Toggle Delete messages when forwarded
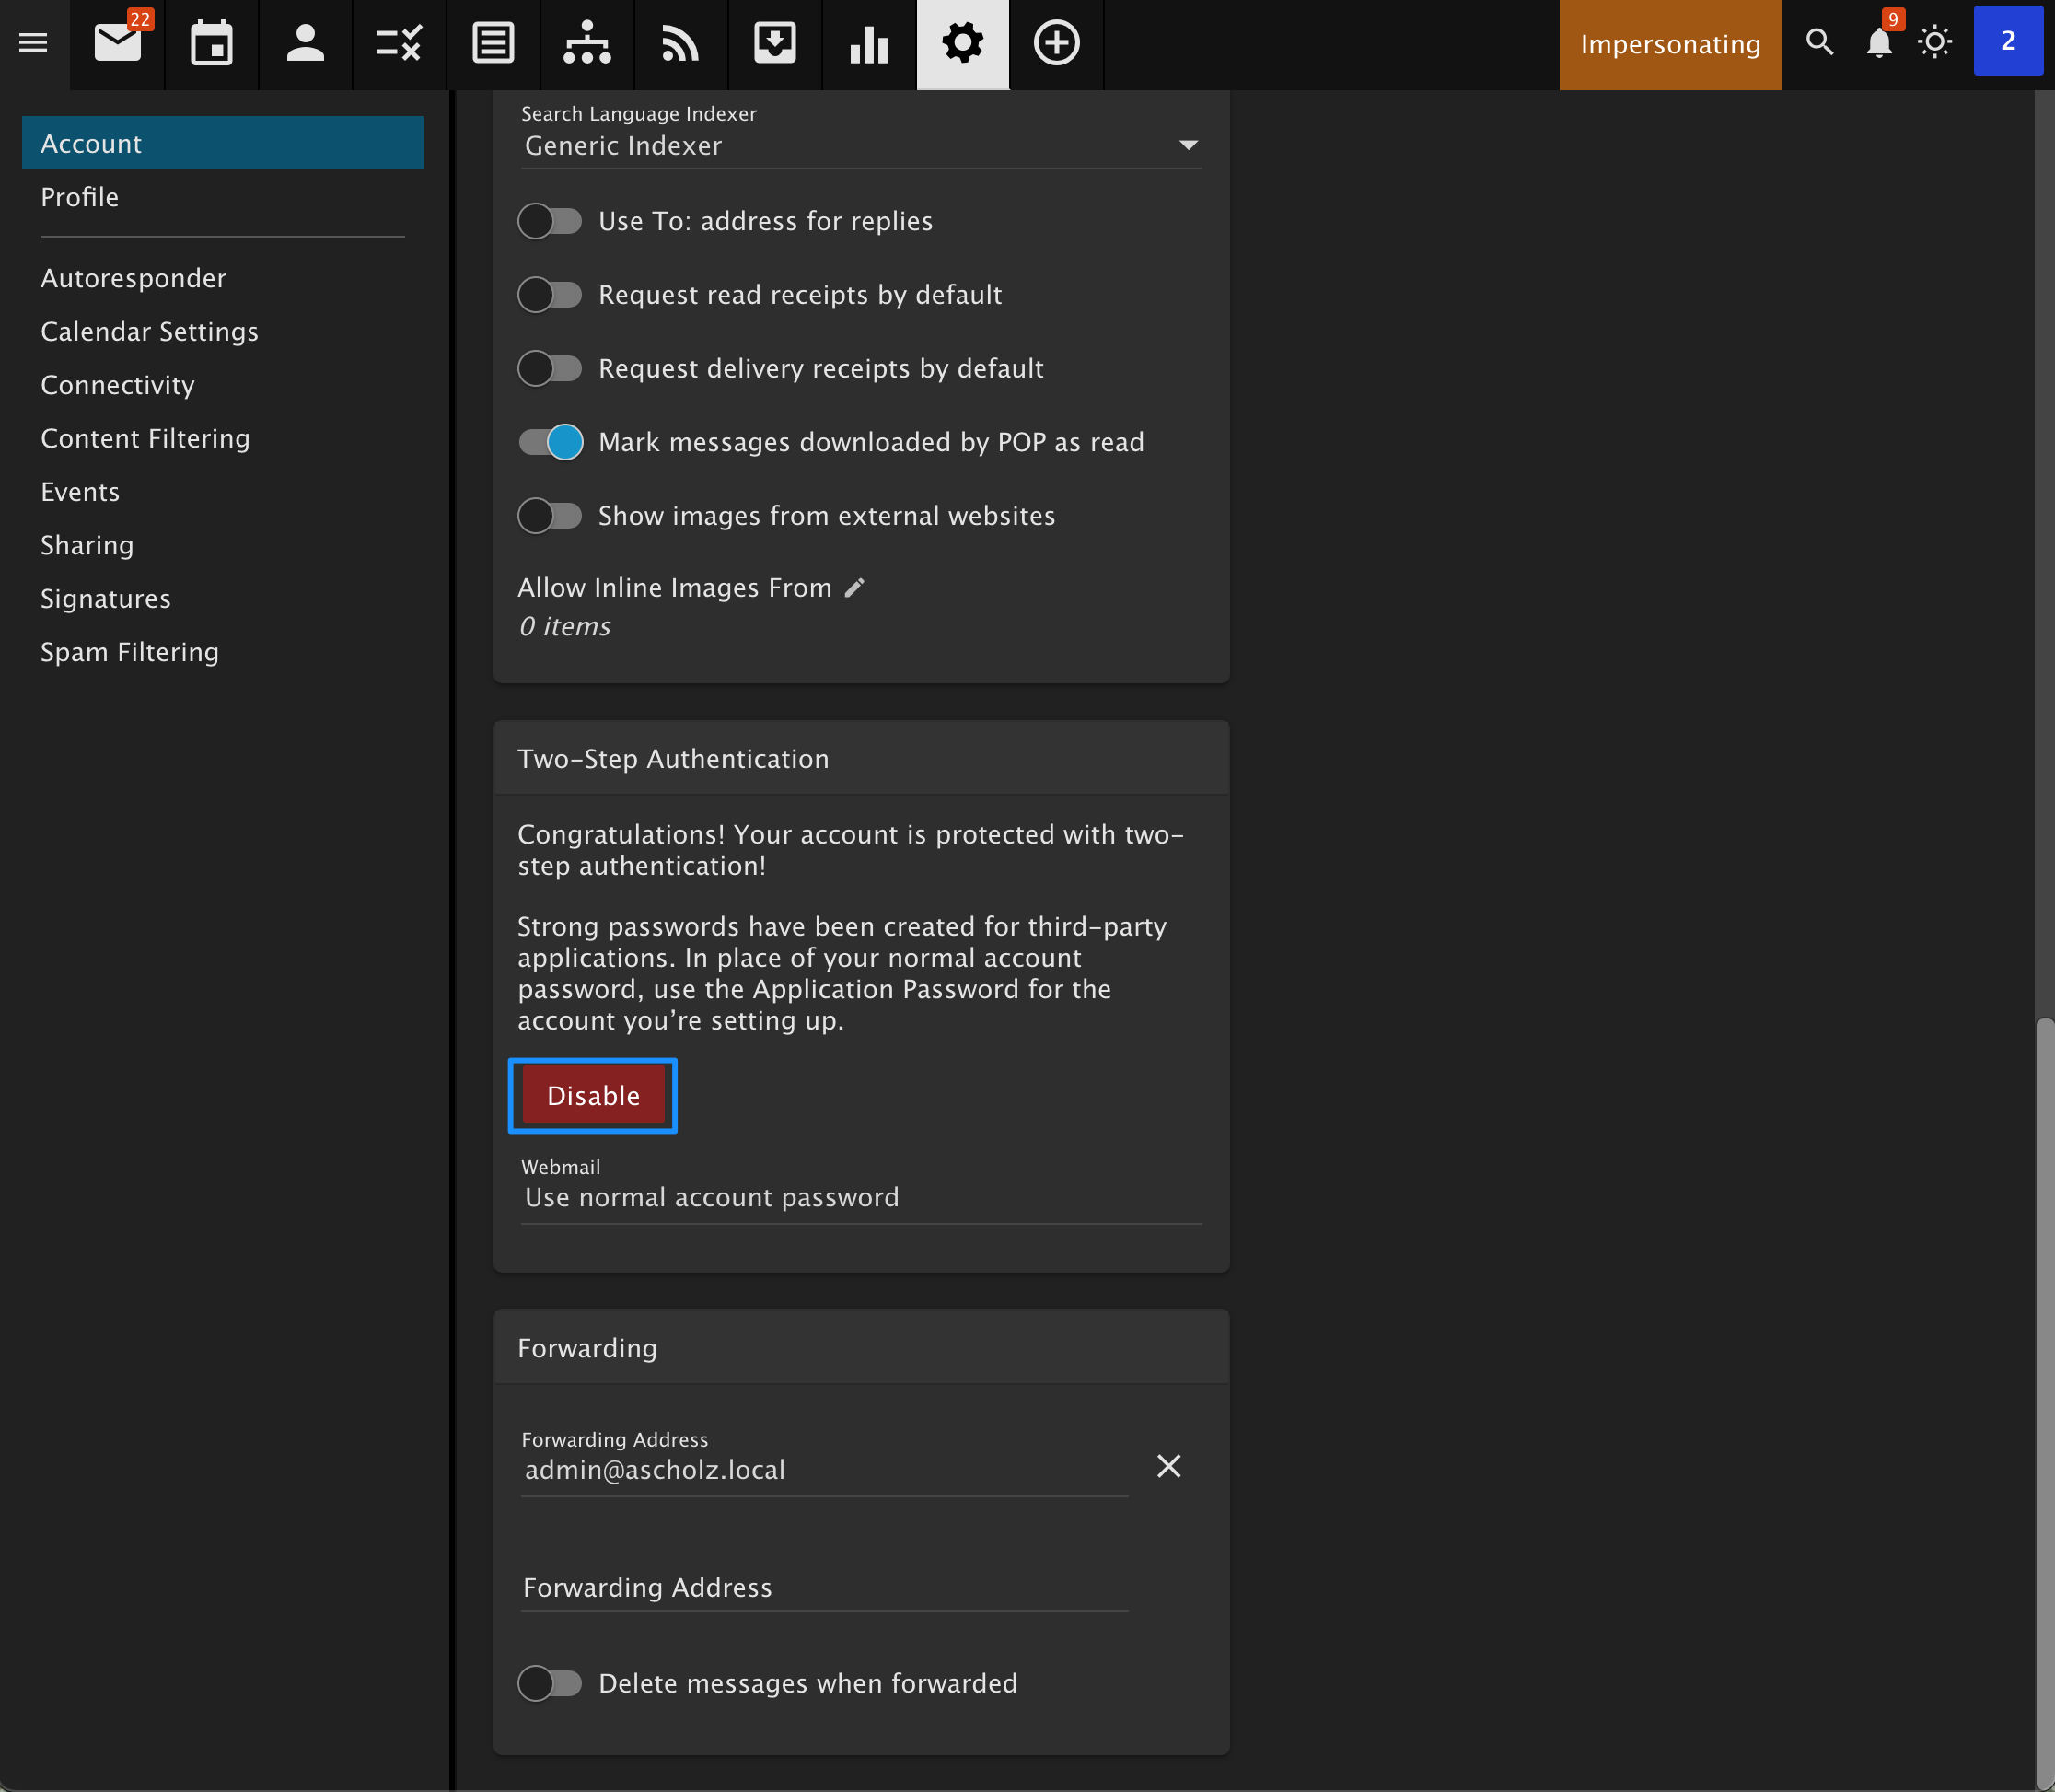 pyautogui.click(x=549, y=1683)
